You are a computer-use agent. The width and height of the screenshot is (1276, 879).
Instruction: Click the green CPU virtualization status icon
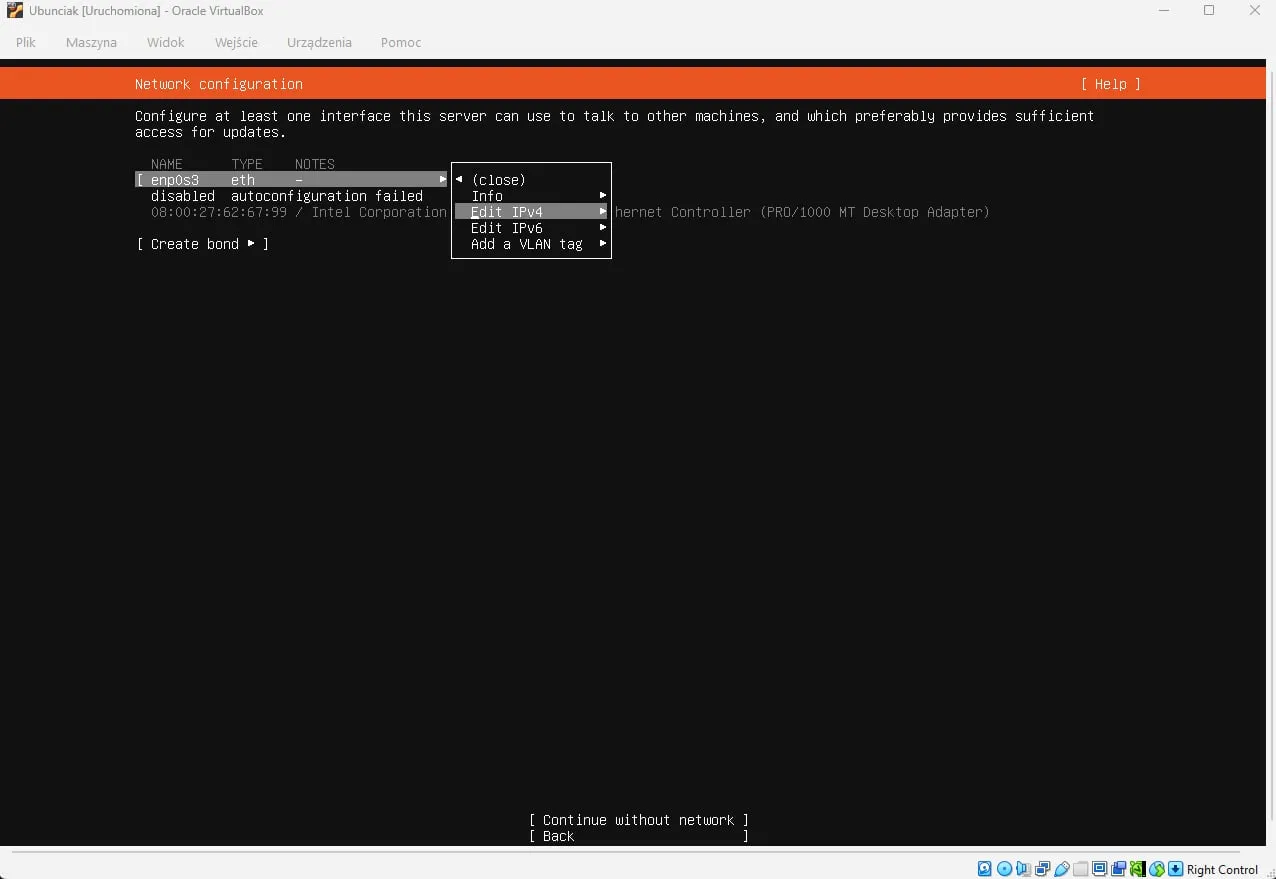[1137, 869]
